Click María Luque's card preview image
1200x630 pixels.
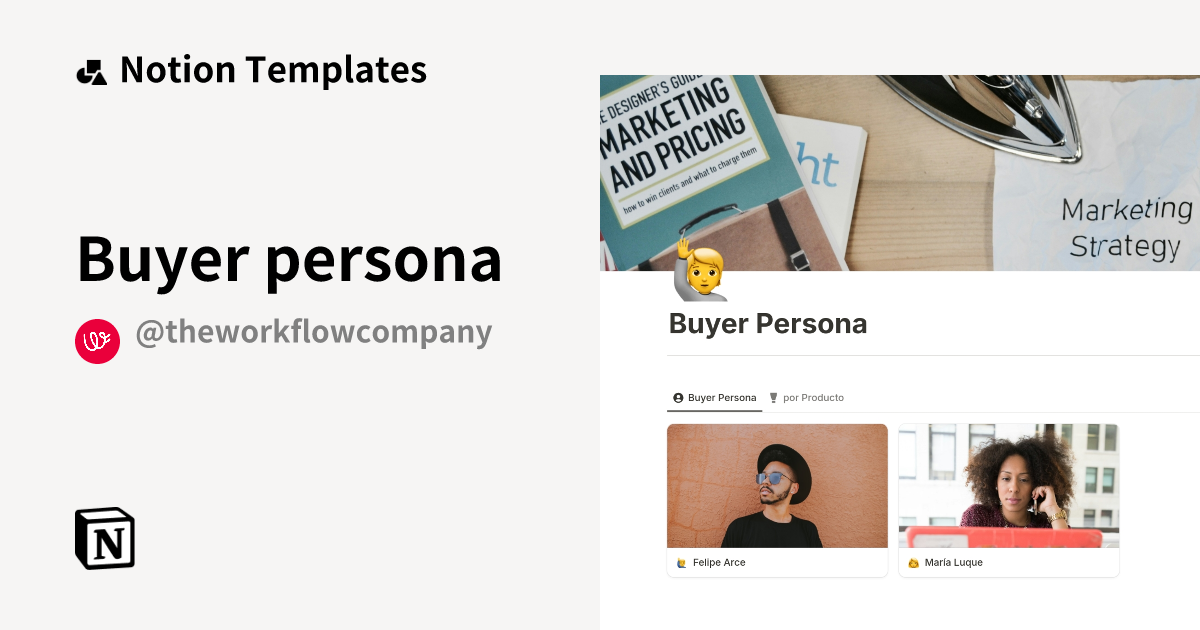pyautogui.click(x=1009, y=484)
